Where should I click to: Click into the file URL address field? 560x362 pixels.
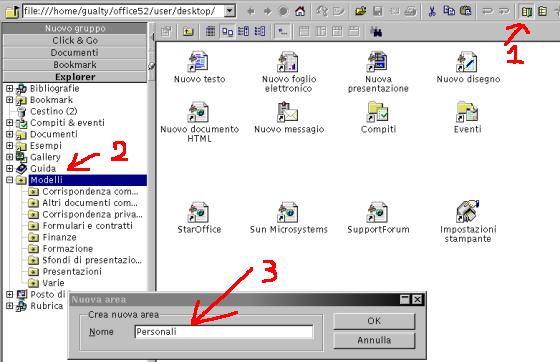[124, 11]
